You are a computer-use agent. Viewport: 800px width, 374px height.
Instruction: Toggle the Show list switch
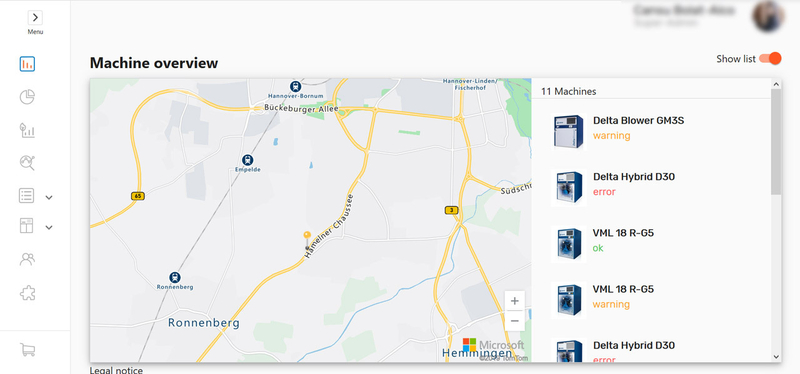coord(770,58)
